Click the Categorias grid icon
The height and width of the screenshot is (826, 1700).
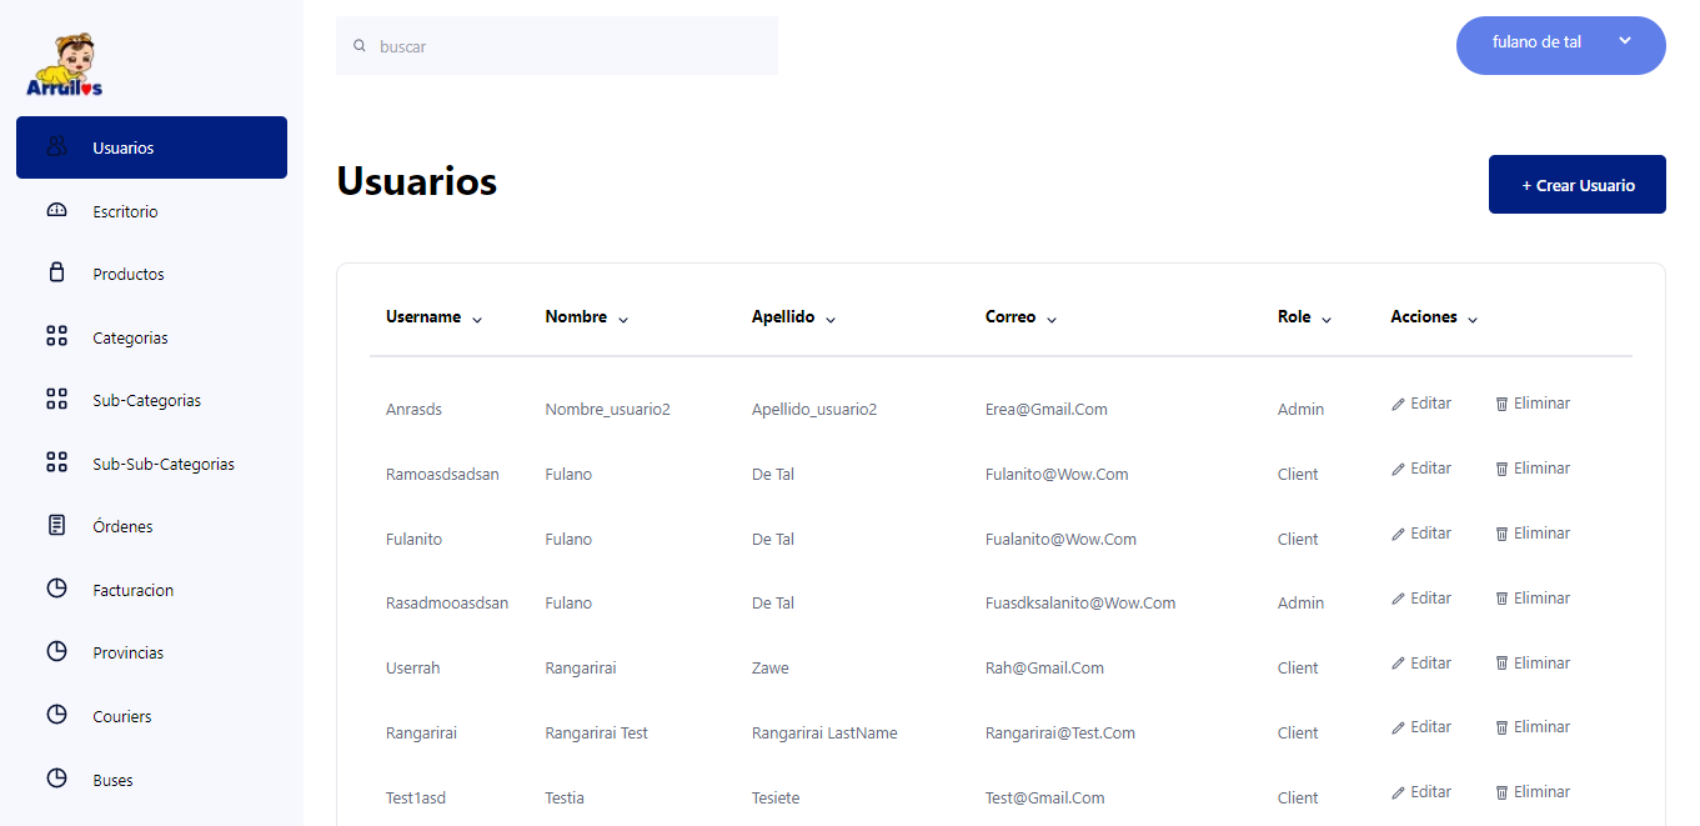[57, 336]
